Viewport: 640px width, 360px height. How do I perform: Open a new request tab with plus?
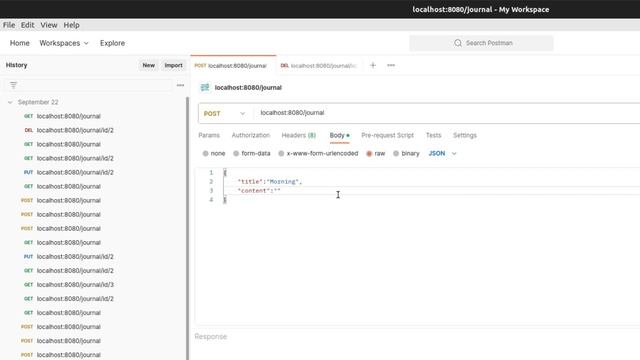(x=373, y=65)
